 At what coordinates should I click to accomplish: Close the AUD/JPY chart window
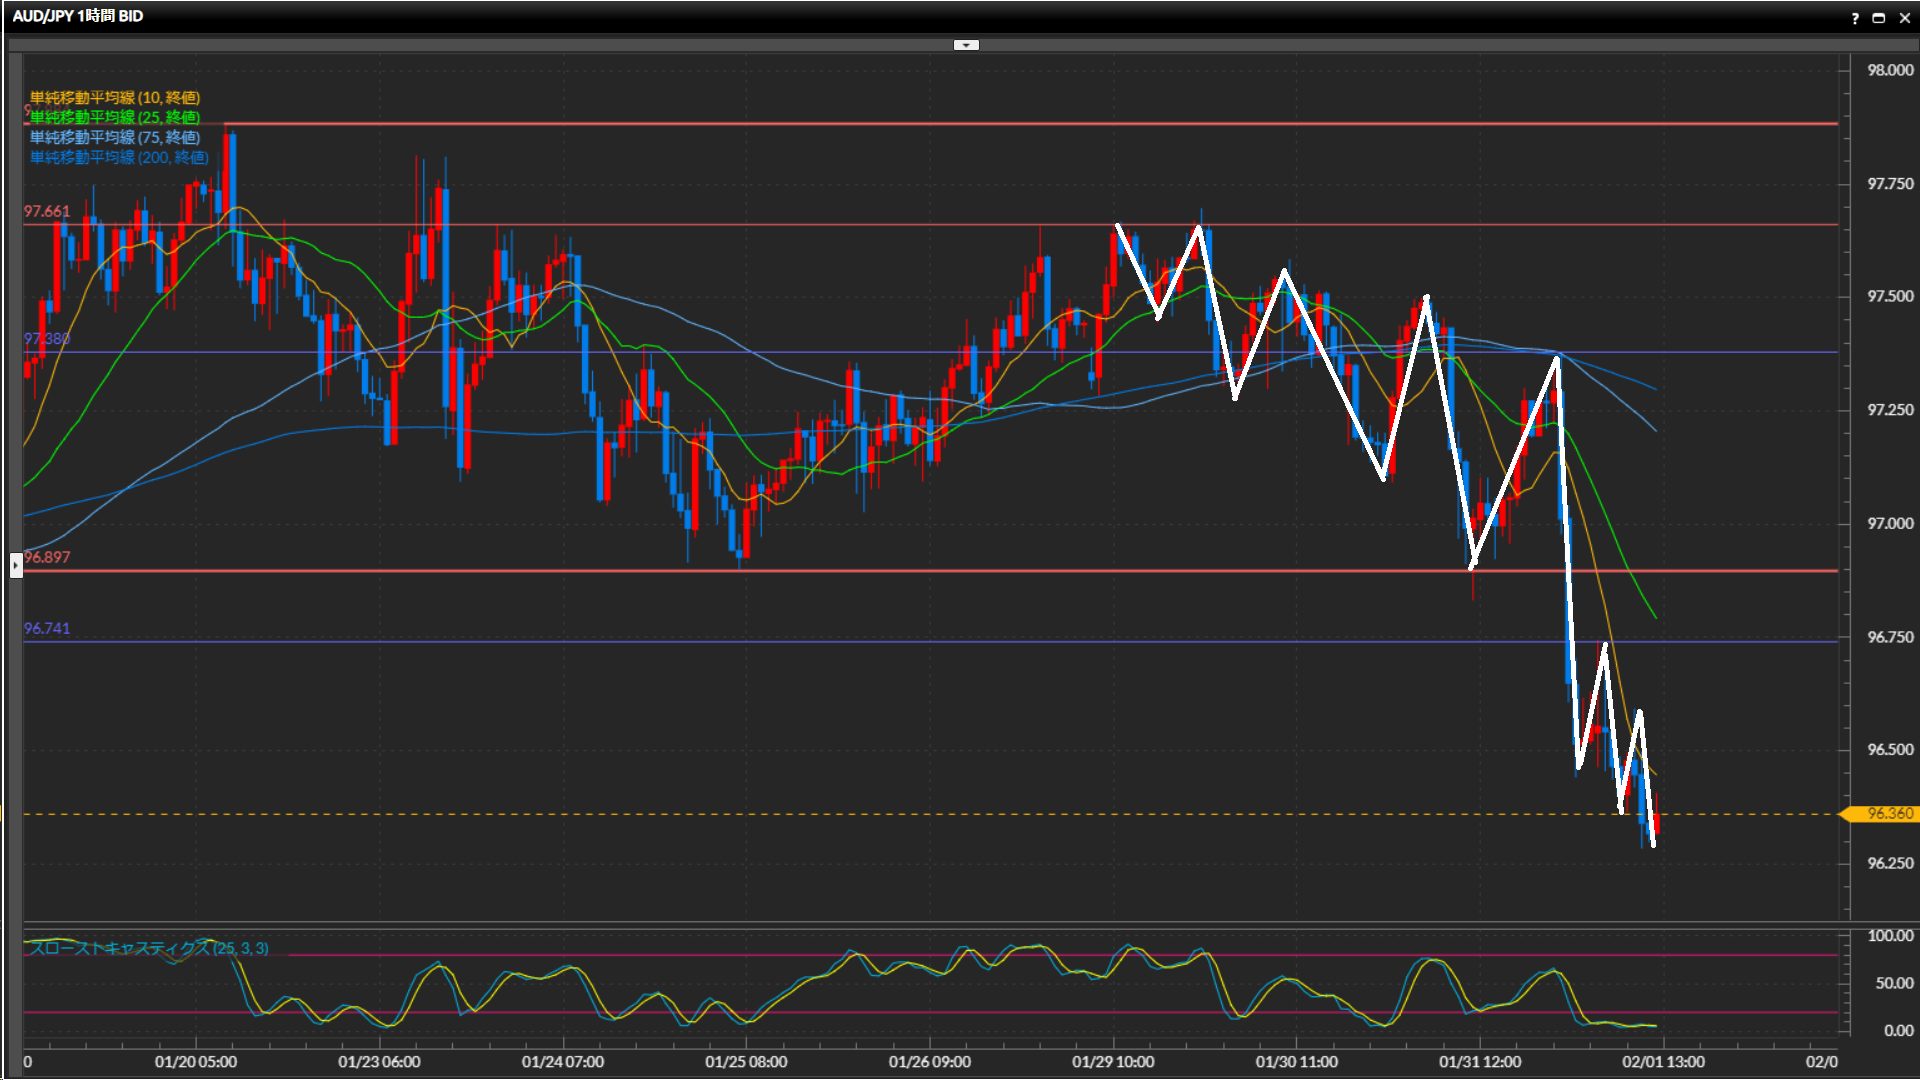(1904, 18)
